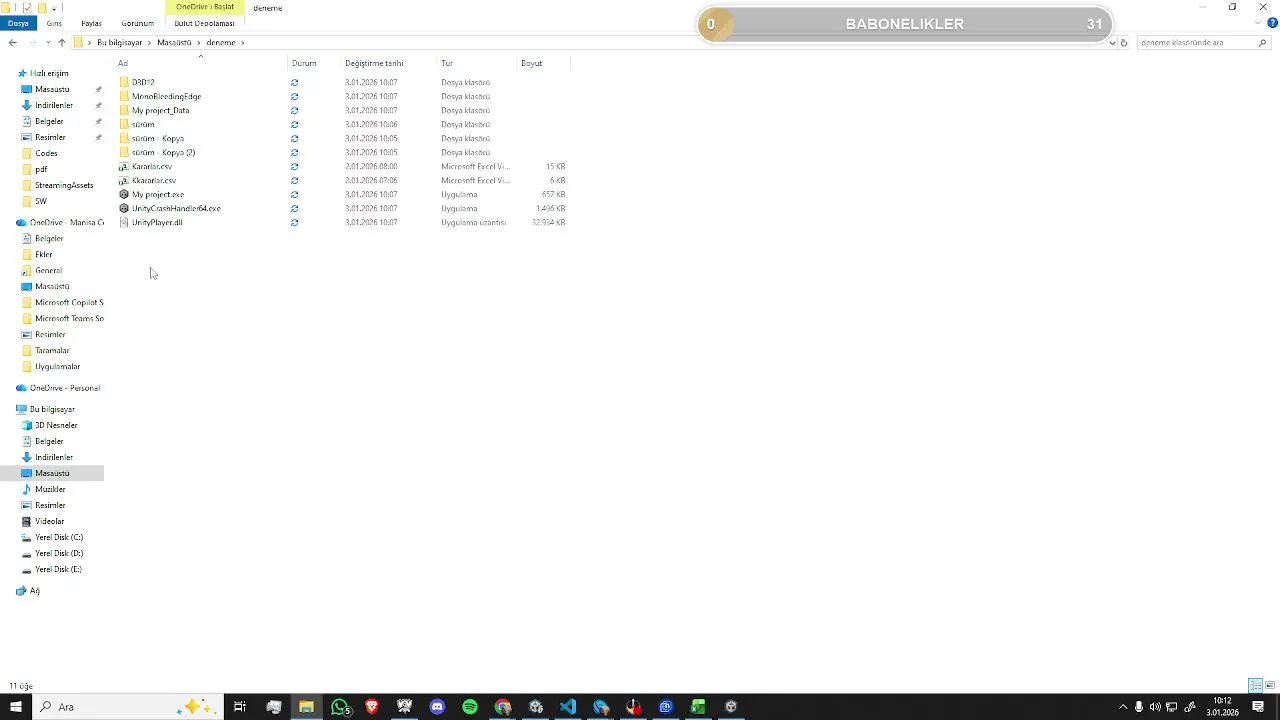Show hidden system tray icons
This screenshot has width=1280, height=720.
tap(1122, 707)
